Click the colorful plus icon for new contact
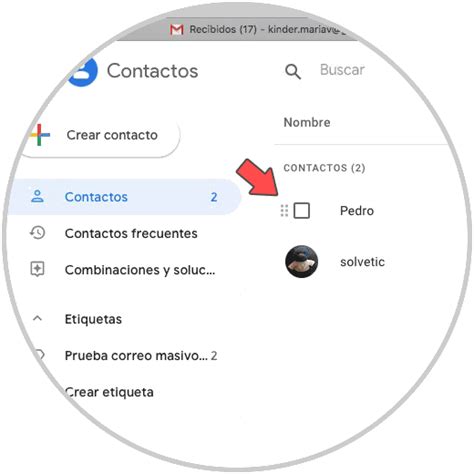Viewport: 474px width, 474px height. click(40, 135)
